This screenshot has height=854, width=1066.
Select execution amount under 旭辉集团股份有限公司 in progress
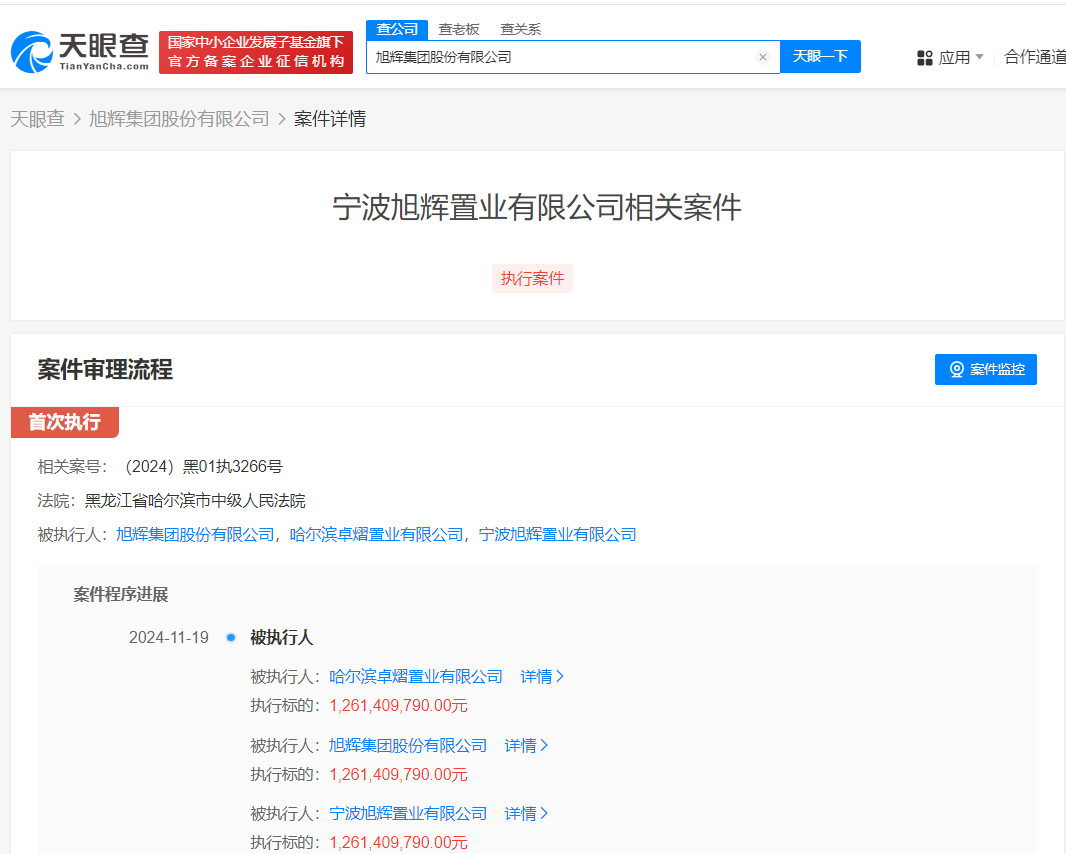click(398, 774)
